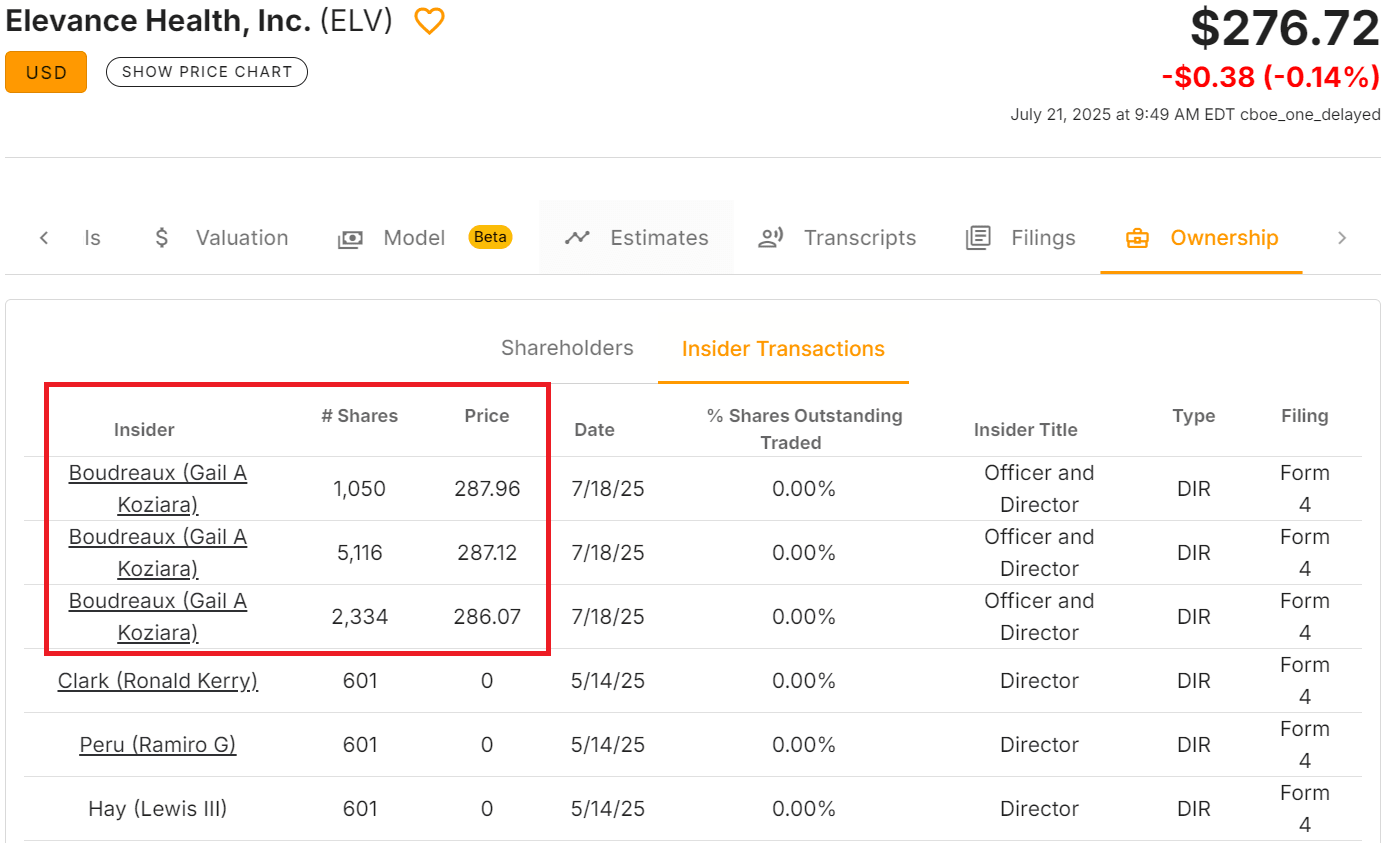1388x843 pixels.
Task: Click the 5/14/25 date in Hay's row
Action: (x=607, y=809)
